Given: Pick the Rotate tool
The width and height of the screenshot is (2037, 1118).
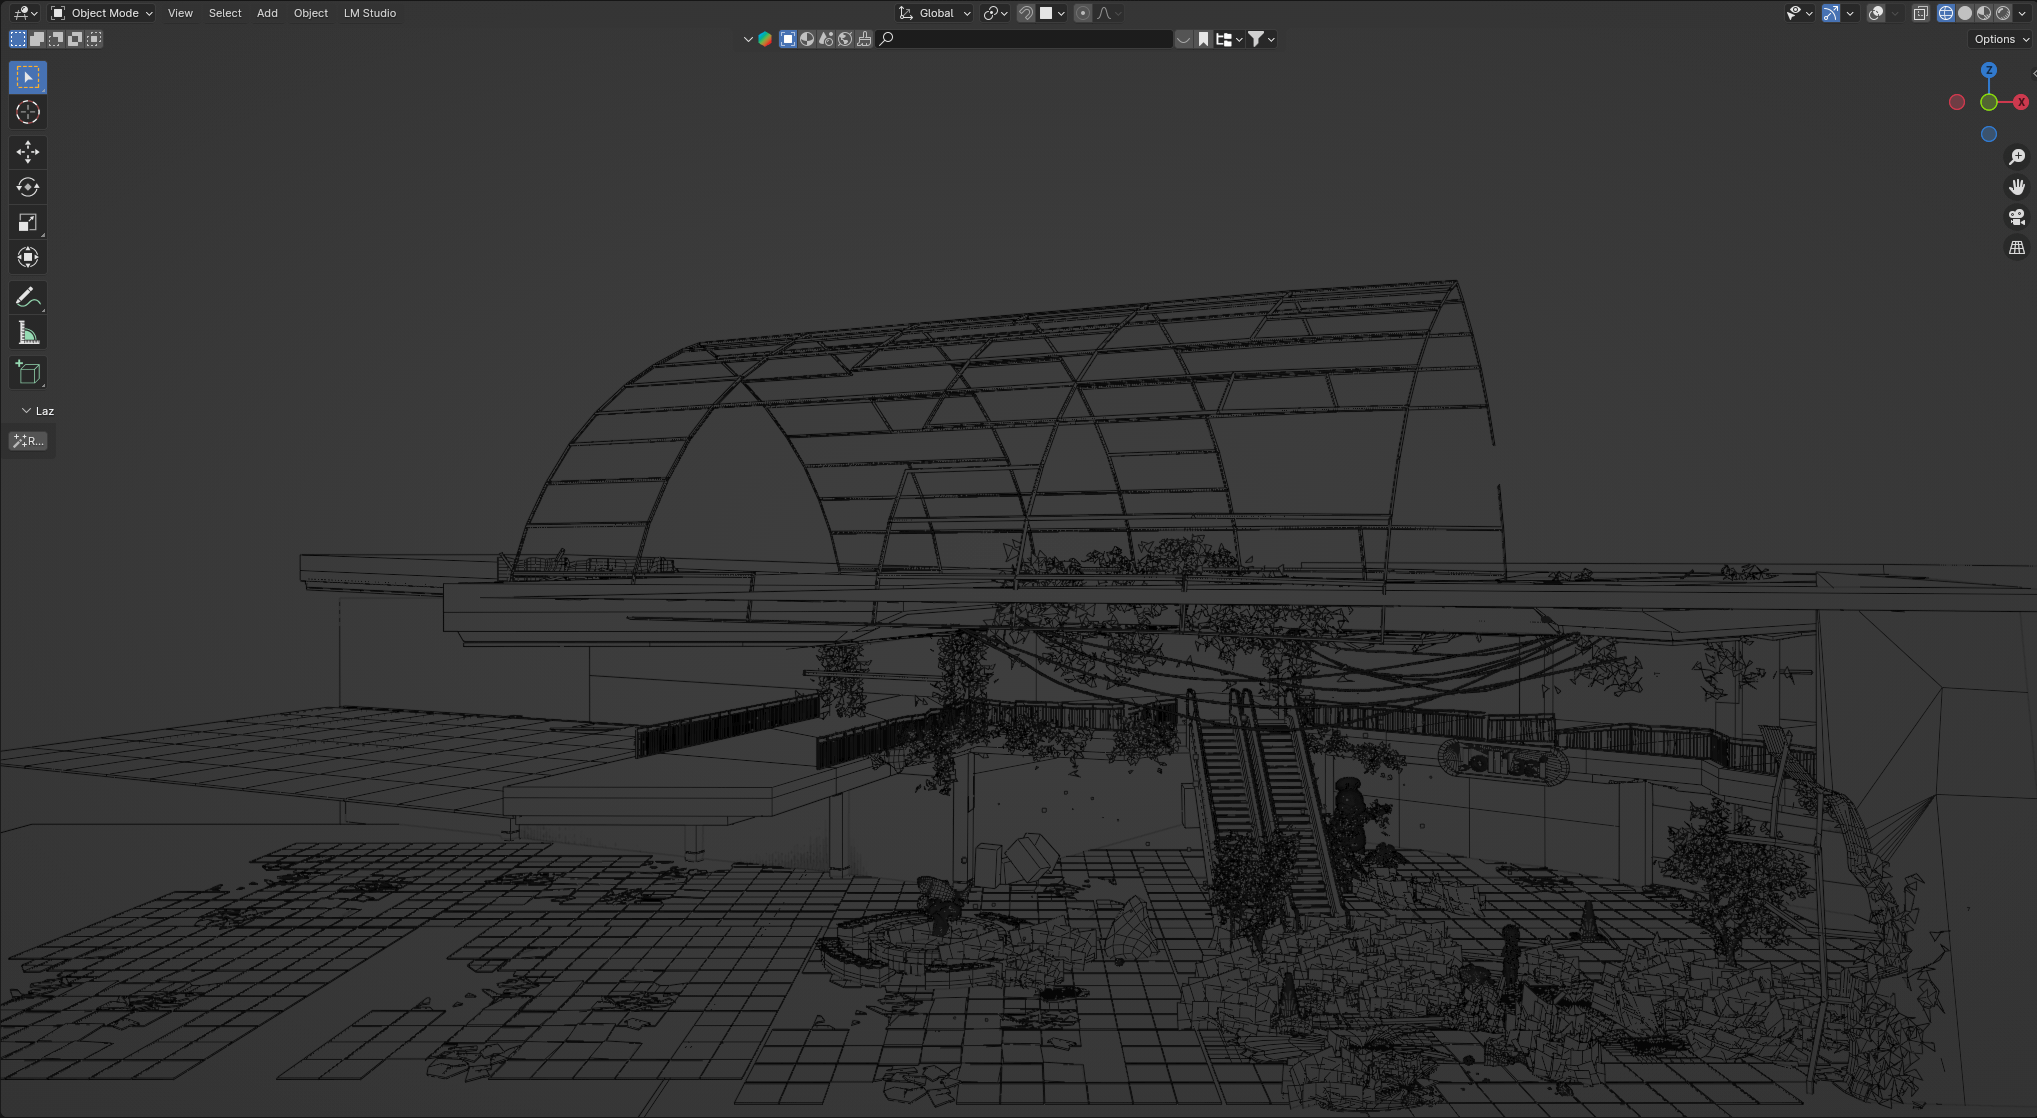Looking at the screenshot, I should click(28, 187).
